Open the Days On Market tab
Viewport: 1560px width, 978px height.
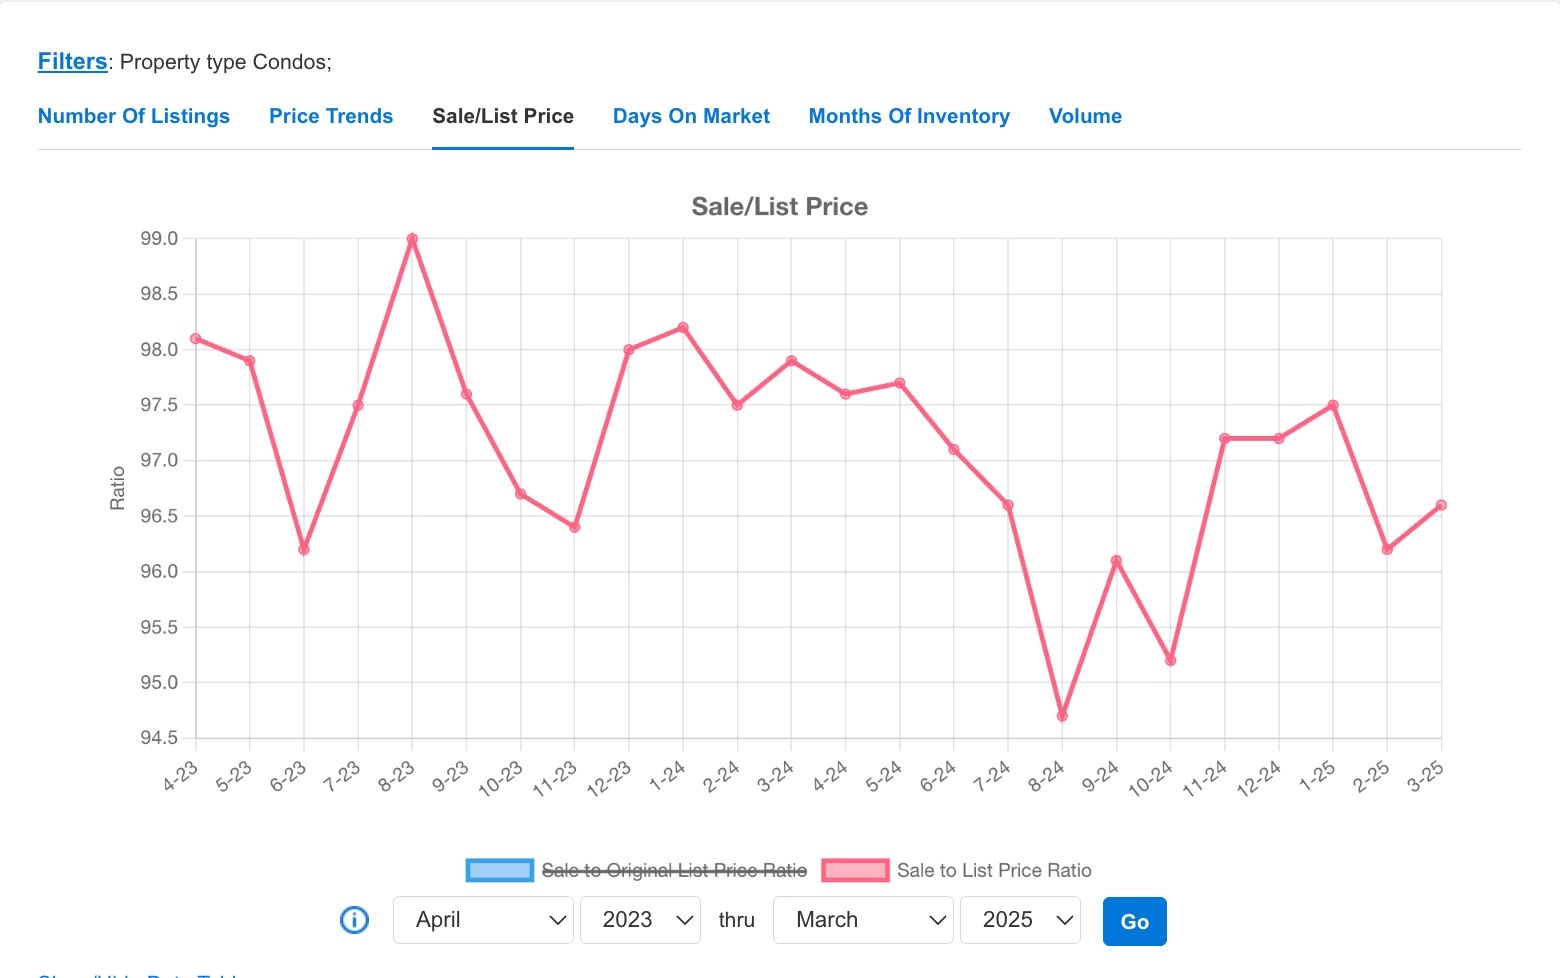[x=691, y=116]
